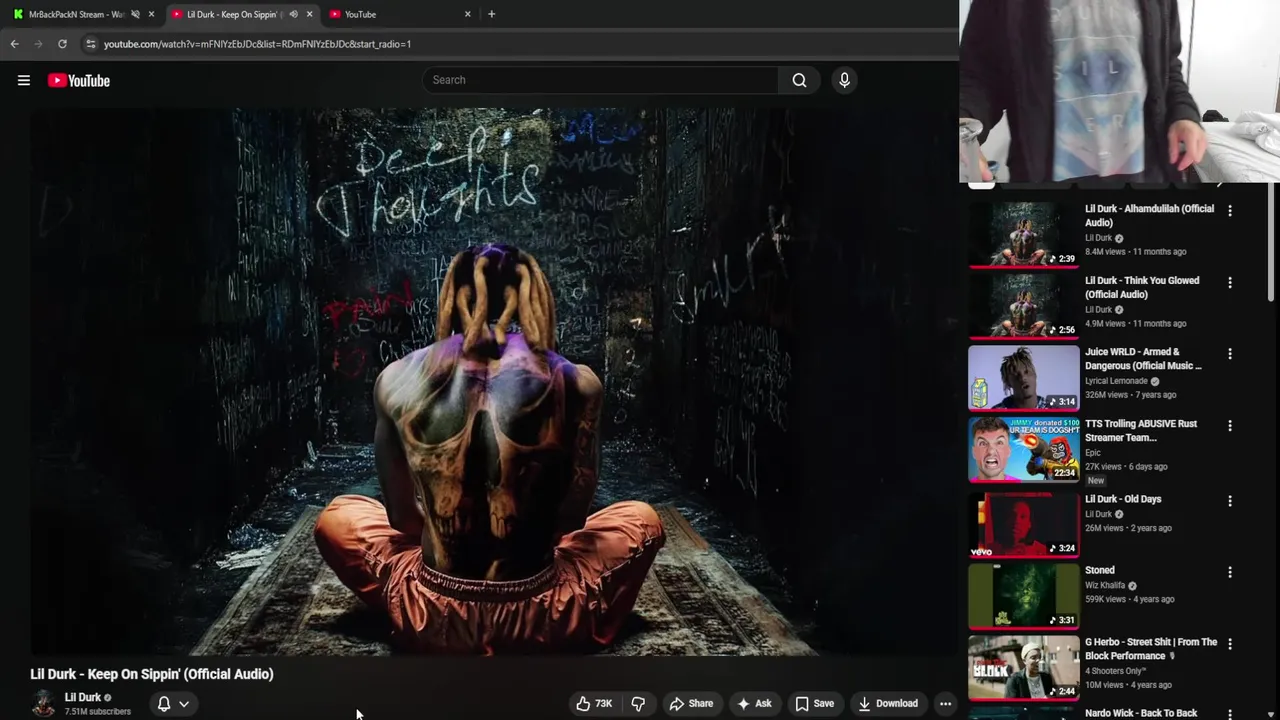Open options menu for Think You Glowed
Image resolution: width=1280 pixels, height=720 pixels.
(x=1230, y=283)
